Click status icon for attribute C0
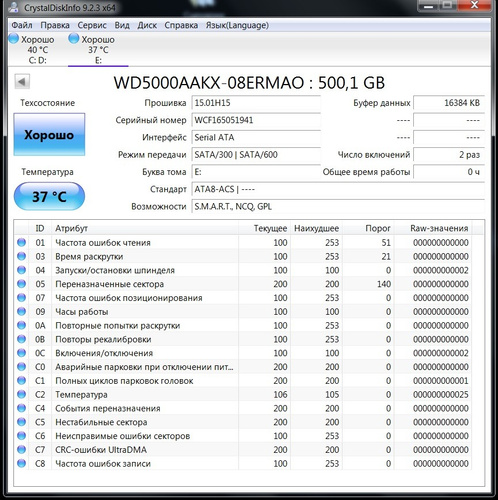Viewport: 498px width, 500px height. click(x=22, y=367)
